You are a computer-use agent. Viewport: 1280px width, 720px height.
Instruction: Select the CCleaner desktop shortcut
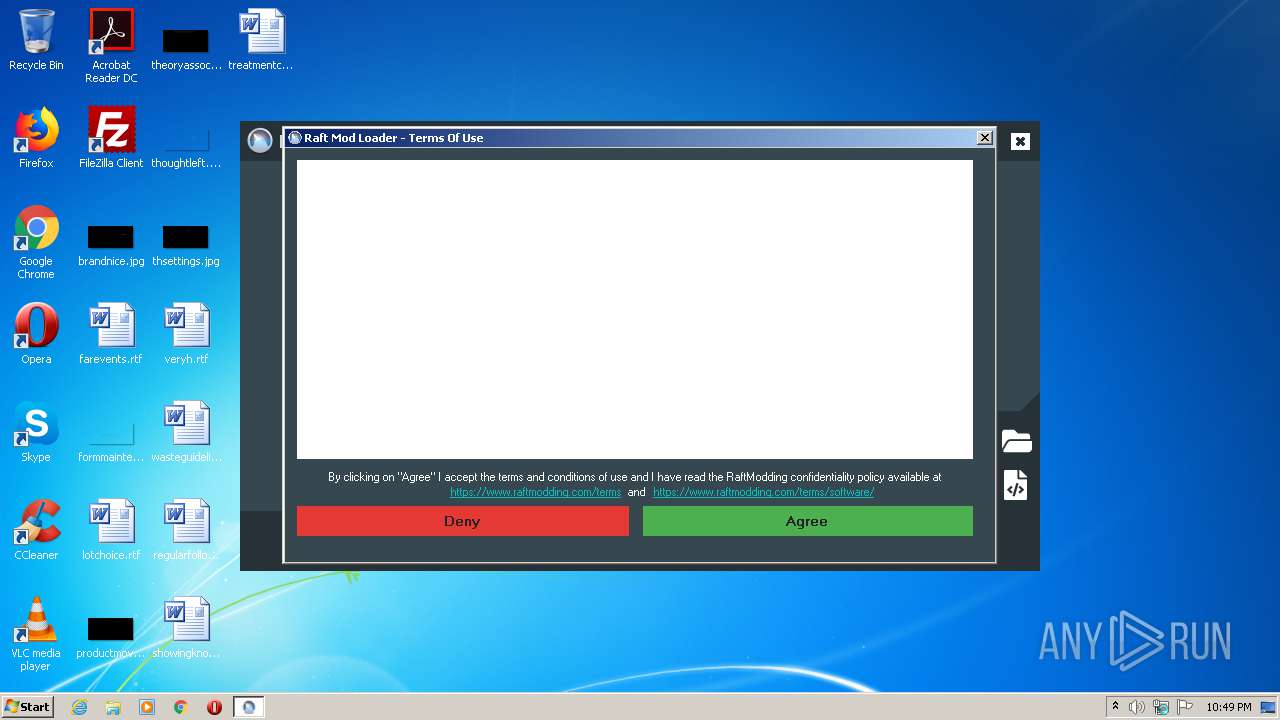coord(36,530)
